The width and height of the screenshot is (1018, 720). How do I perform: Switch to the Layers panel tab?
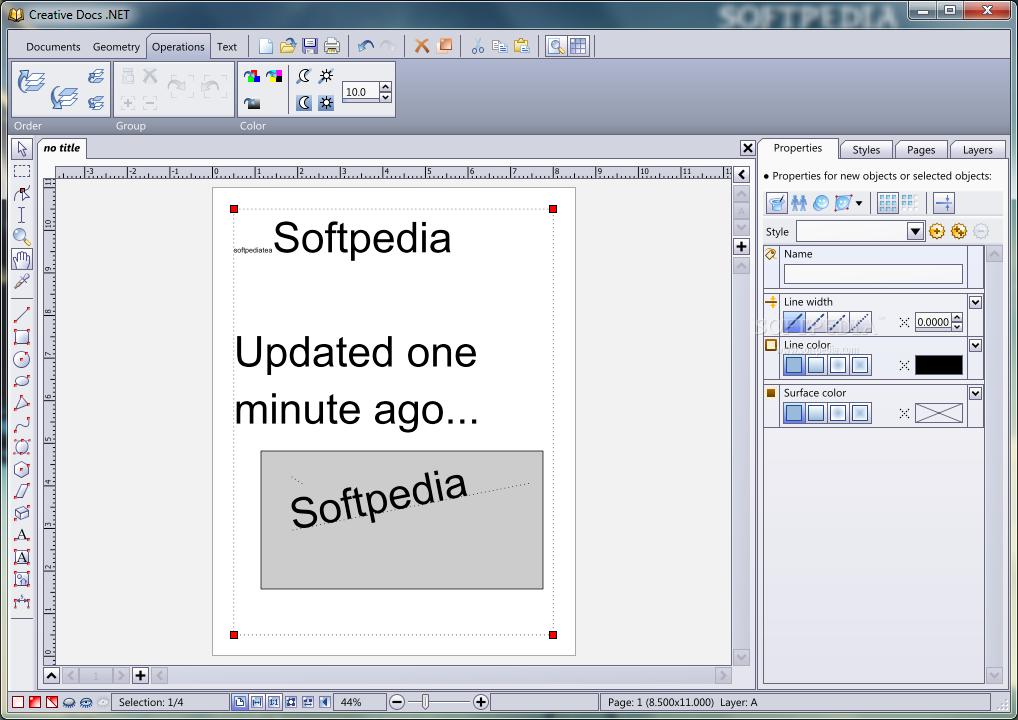977,150
